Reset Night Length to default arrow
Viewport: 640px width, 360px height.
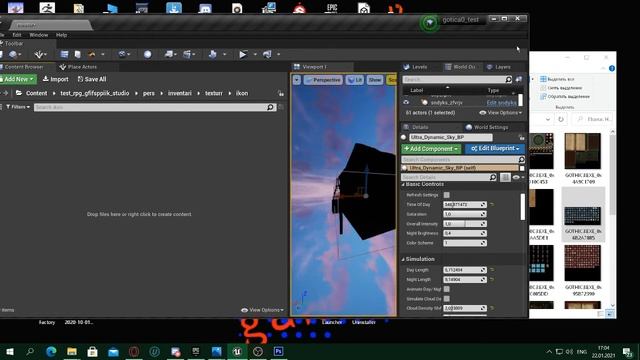point(491,279)
